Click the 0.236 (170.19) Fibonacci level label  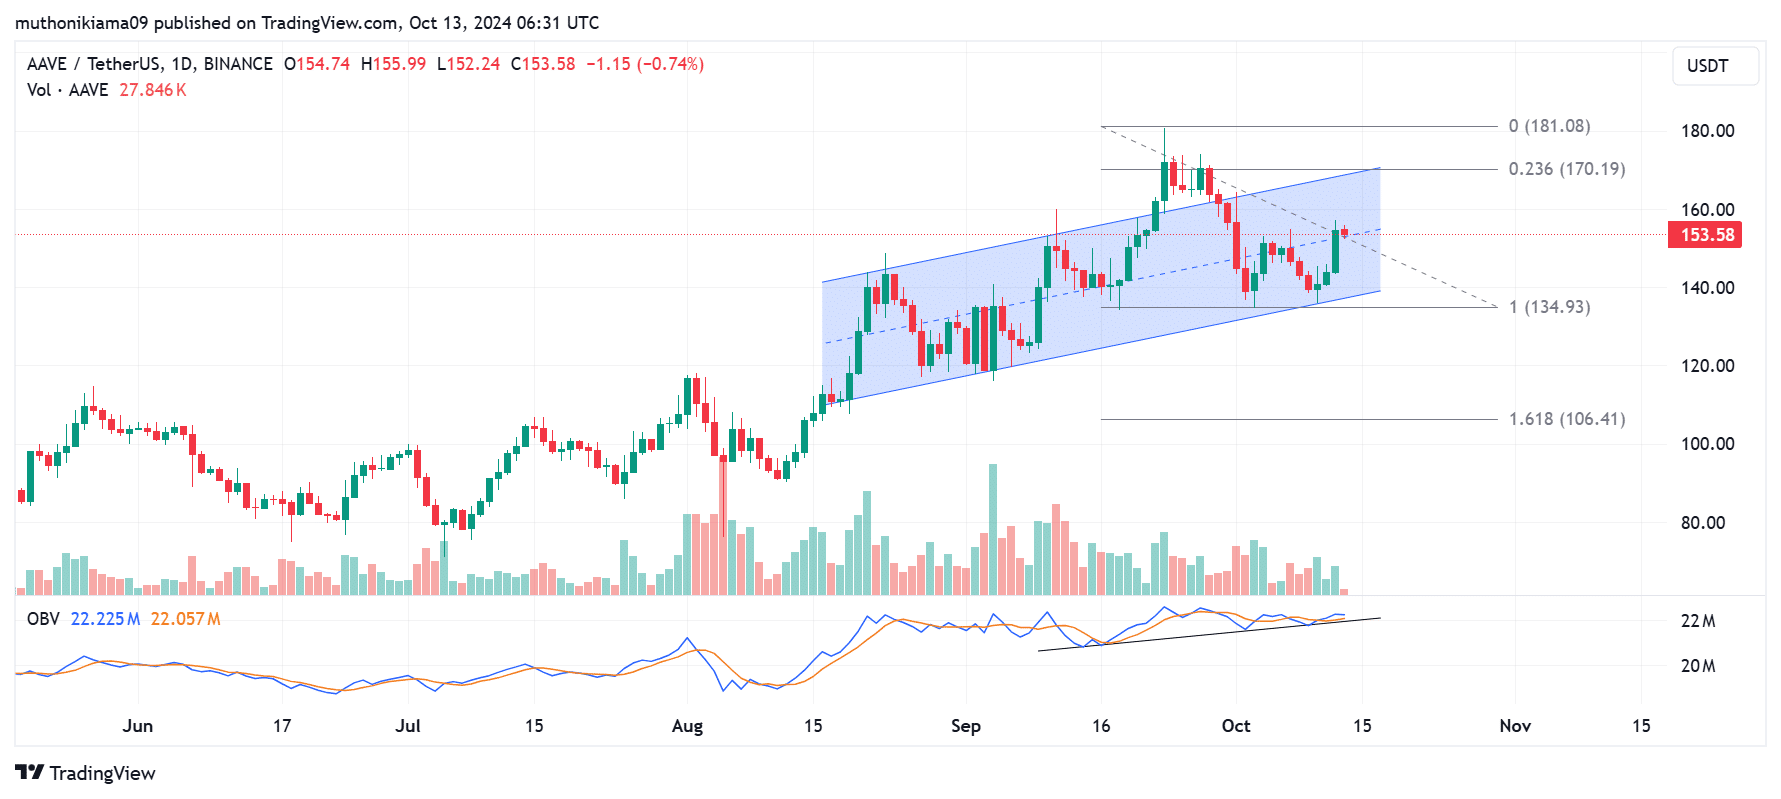[x=1566, y=169]
